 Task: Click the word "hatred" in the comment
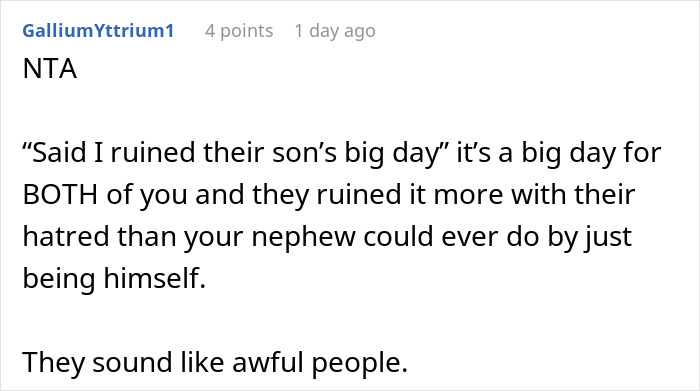66,236
